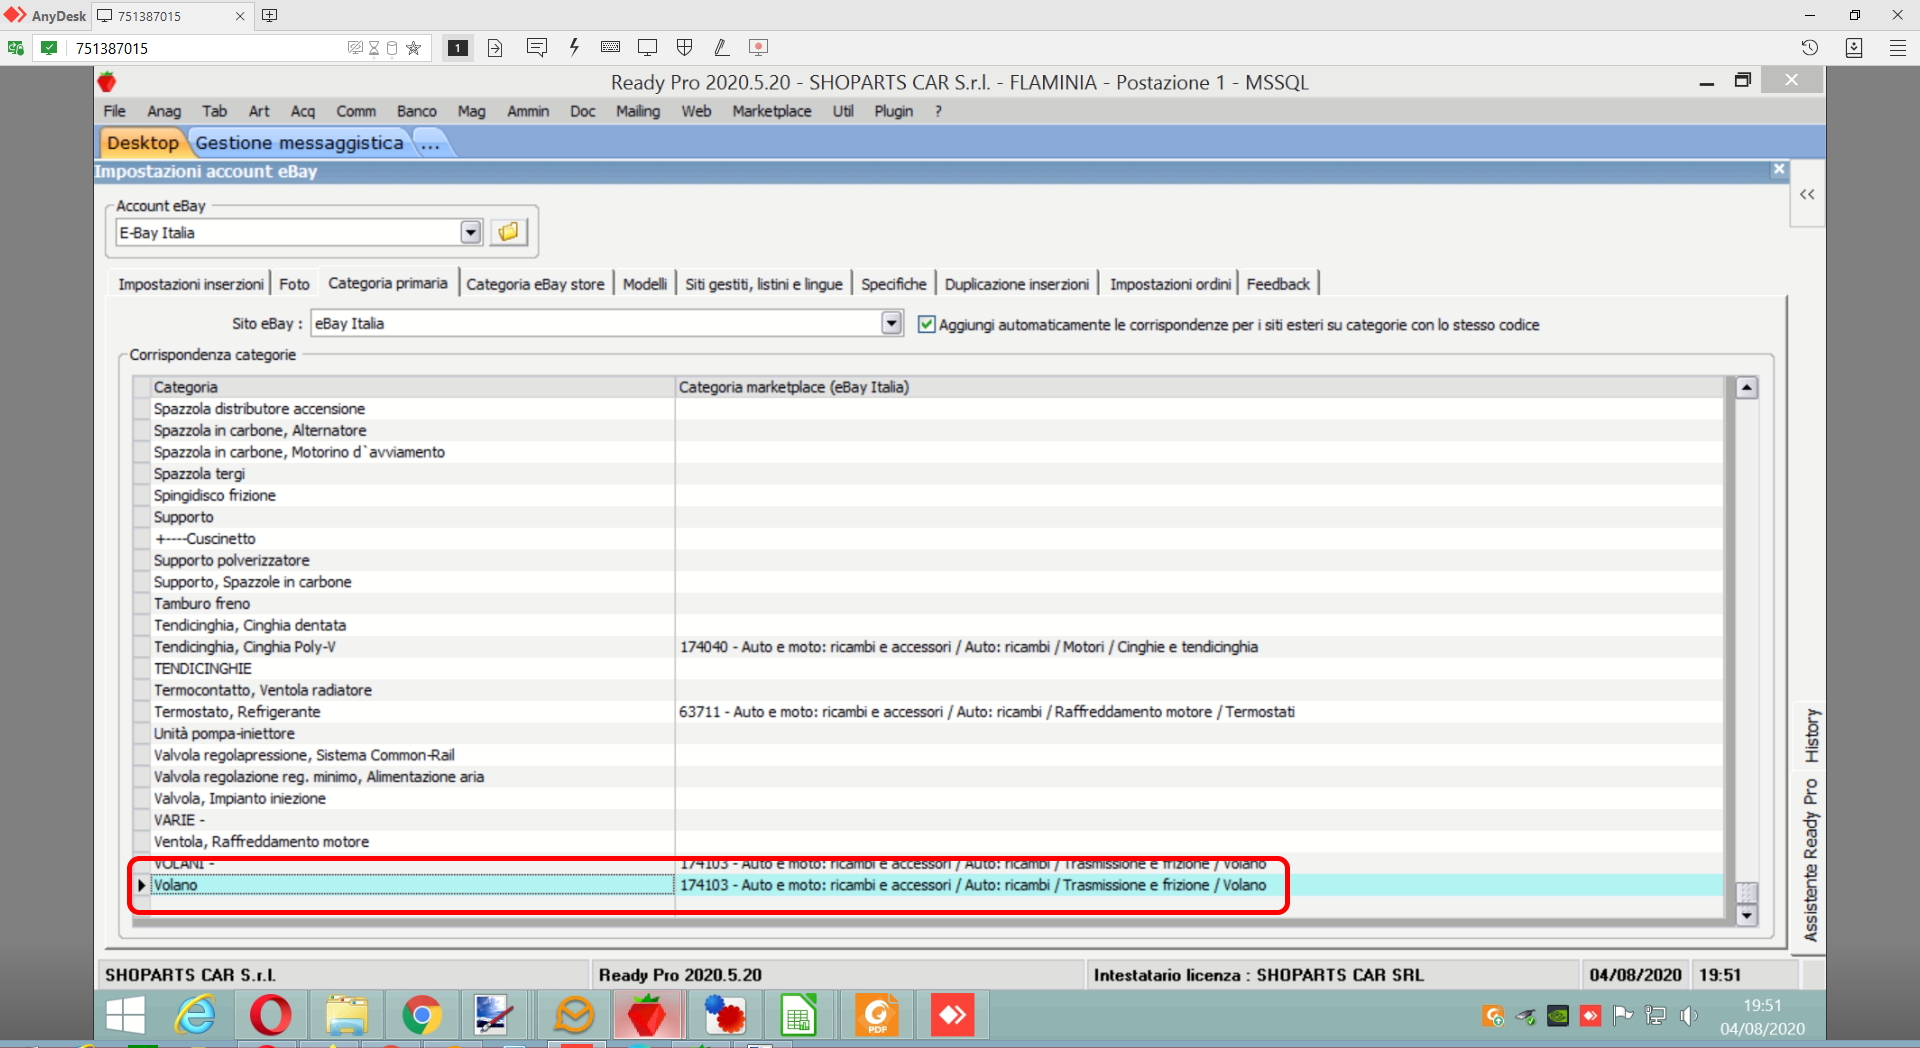Screen dimensions: 1920x1048
Task: Switch to the Desktop tab
Action: [142, 143]
